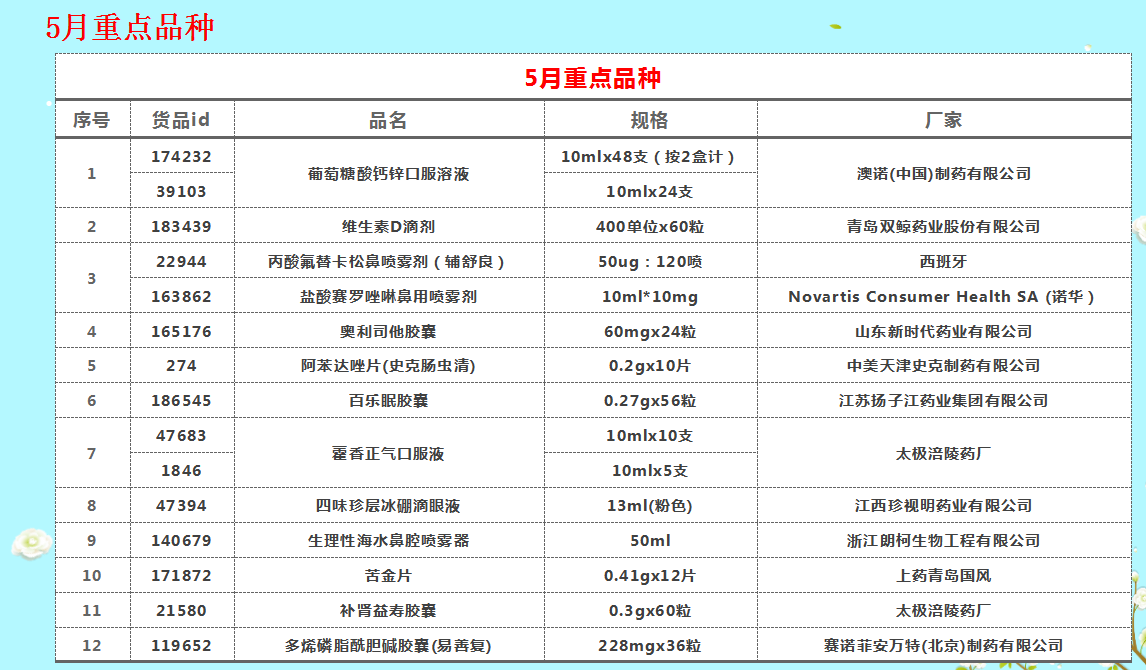
Task: Select spec "0.27gx56粒"
Action: click(x=650, y=400)
